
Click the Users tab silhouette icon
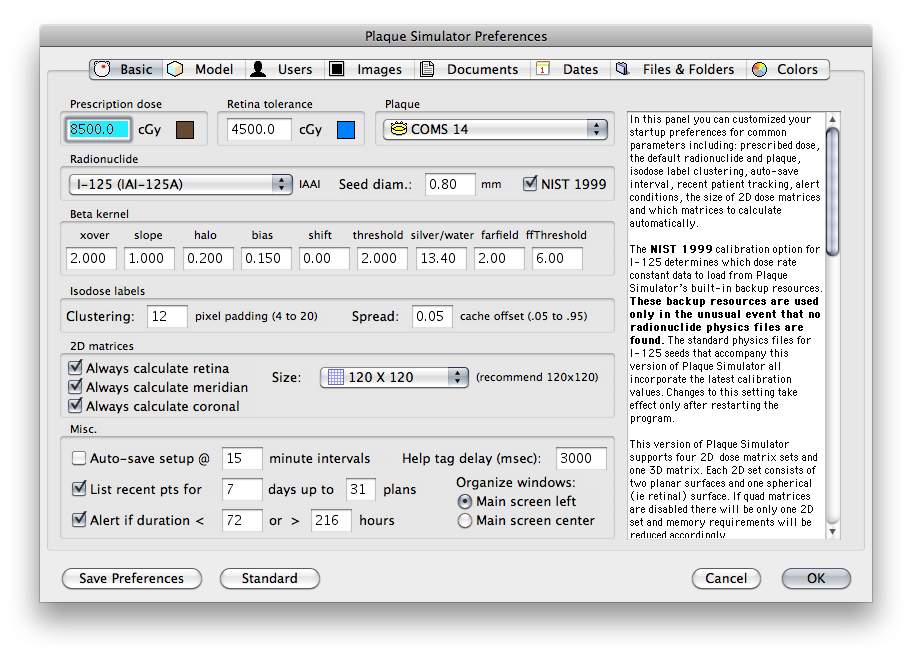(x=258, y=69)
